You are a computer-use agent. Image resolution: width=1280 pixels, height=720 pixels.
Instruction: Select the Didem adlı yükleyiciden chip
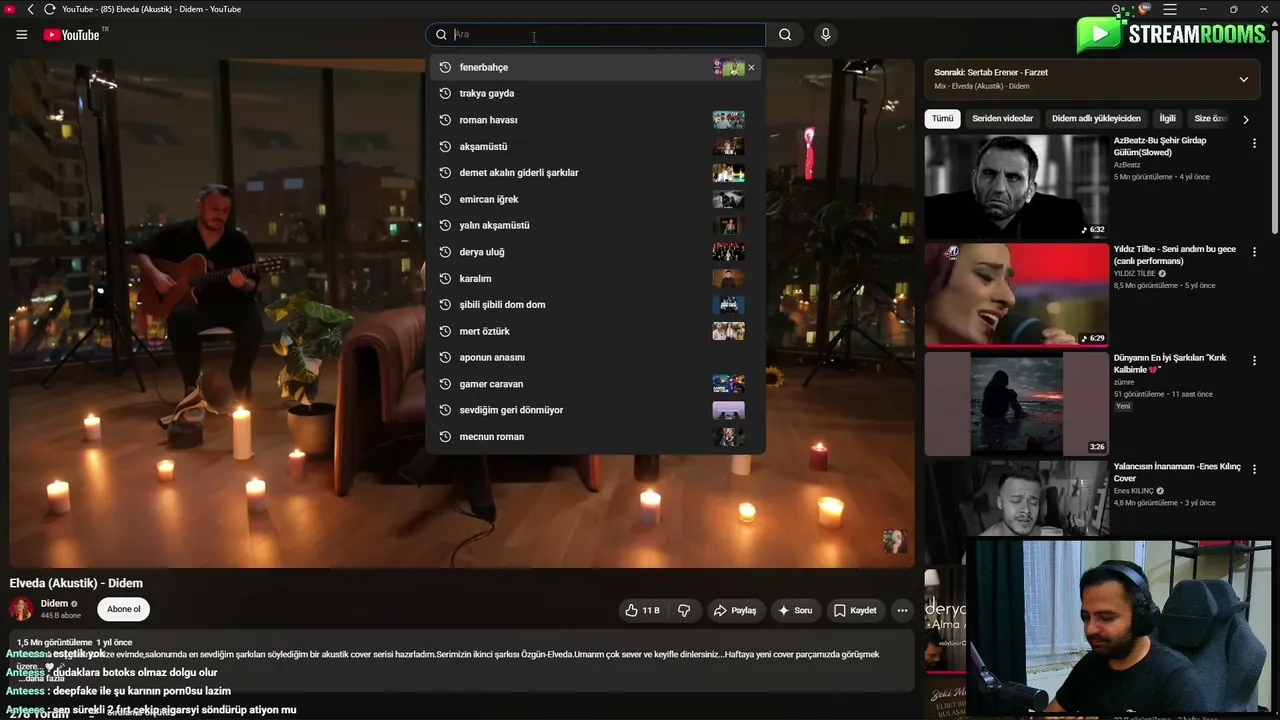pos(1096,118)
